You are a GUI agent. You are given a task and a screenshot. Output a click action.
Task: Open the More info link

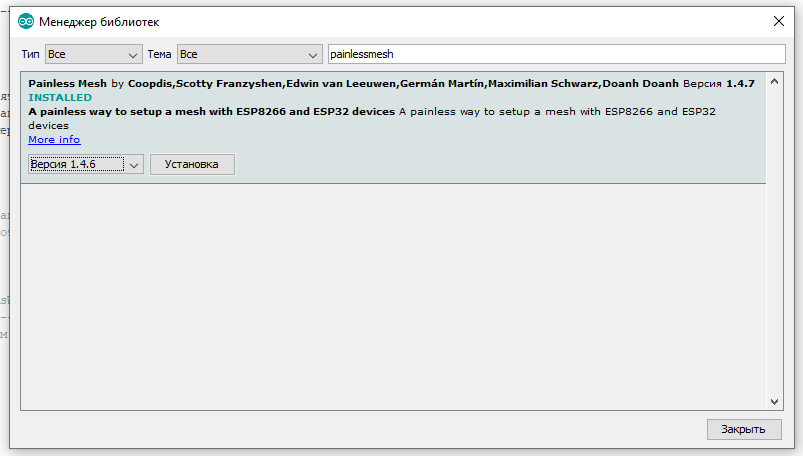[54, 139]
